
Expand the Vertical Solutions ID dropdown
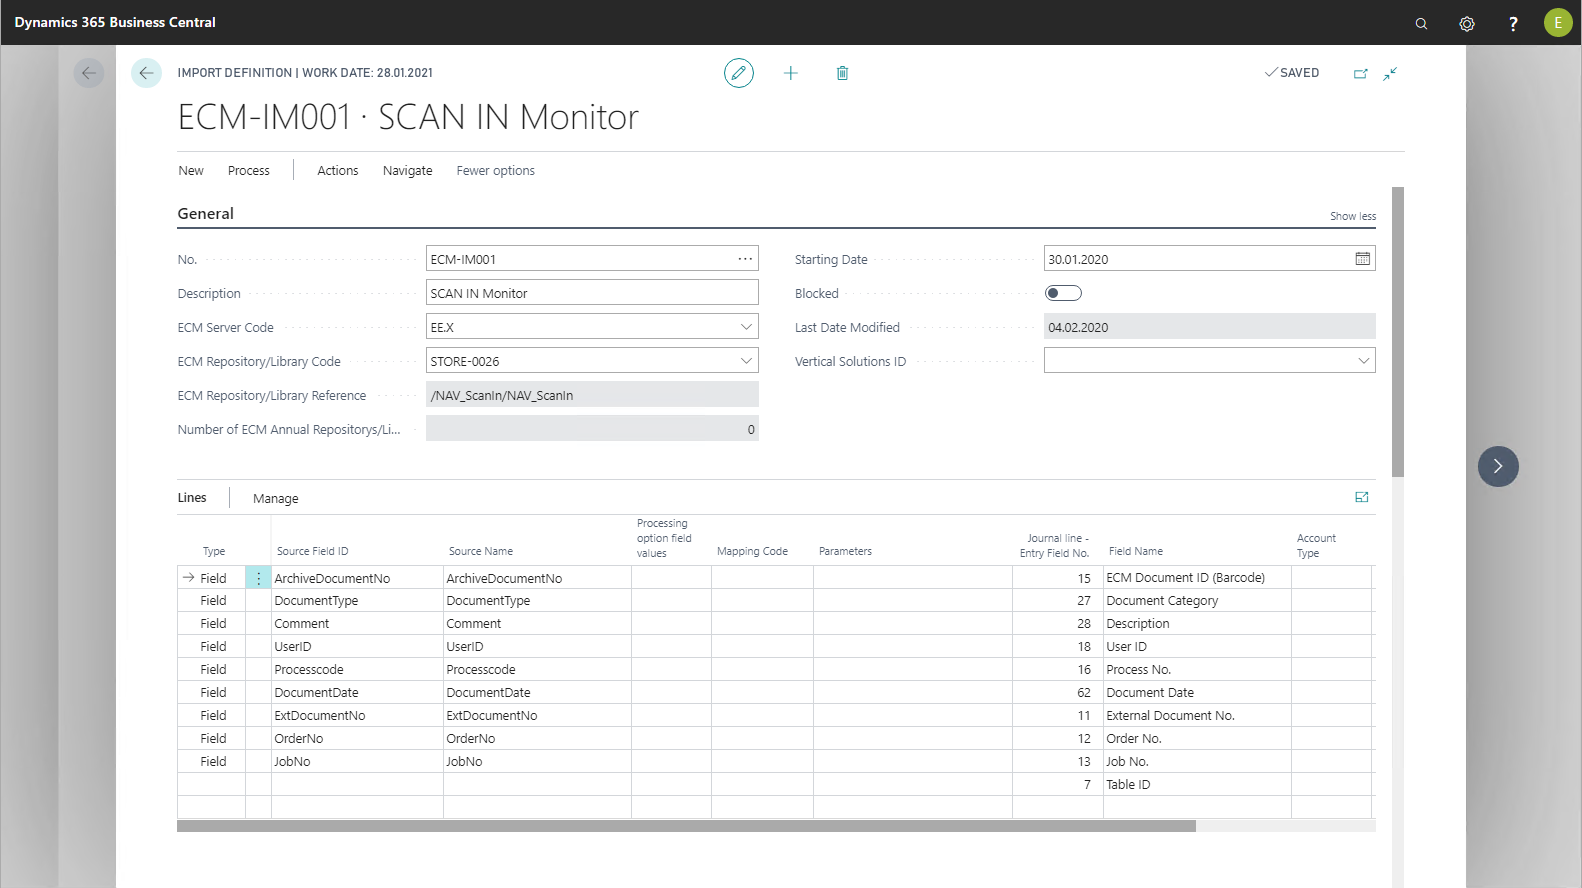point(1363,361)
